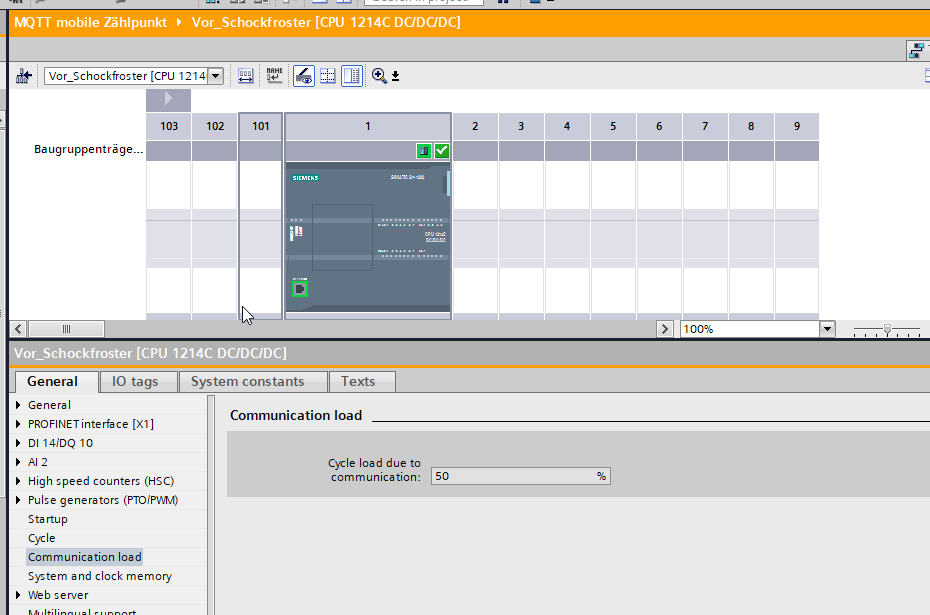This screenshot has width=930, height=615.
Task: Expand the DI 14/DQ 10 node
Action: click(18, 443)
